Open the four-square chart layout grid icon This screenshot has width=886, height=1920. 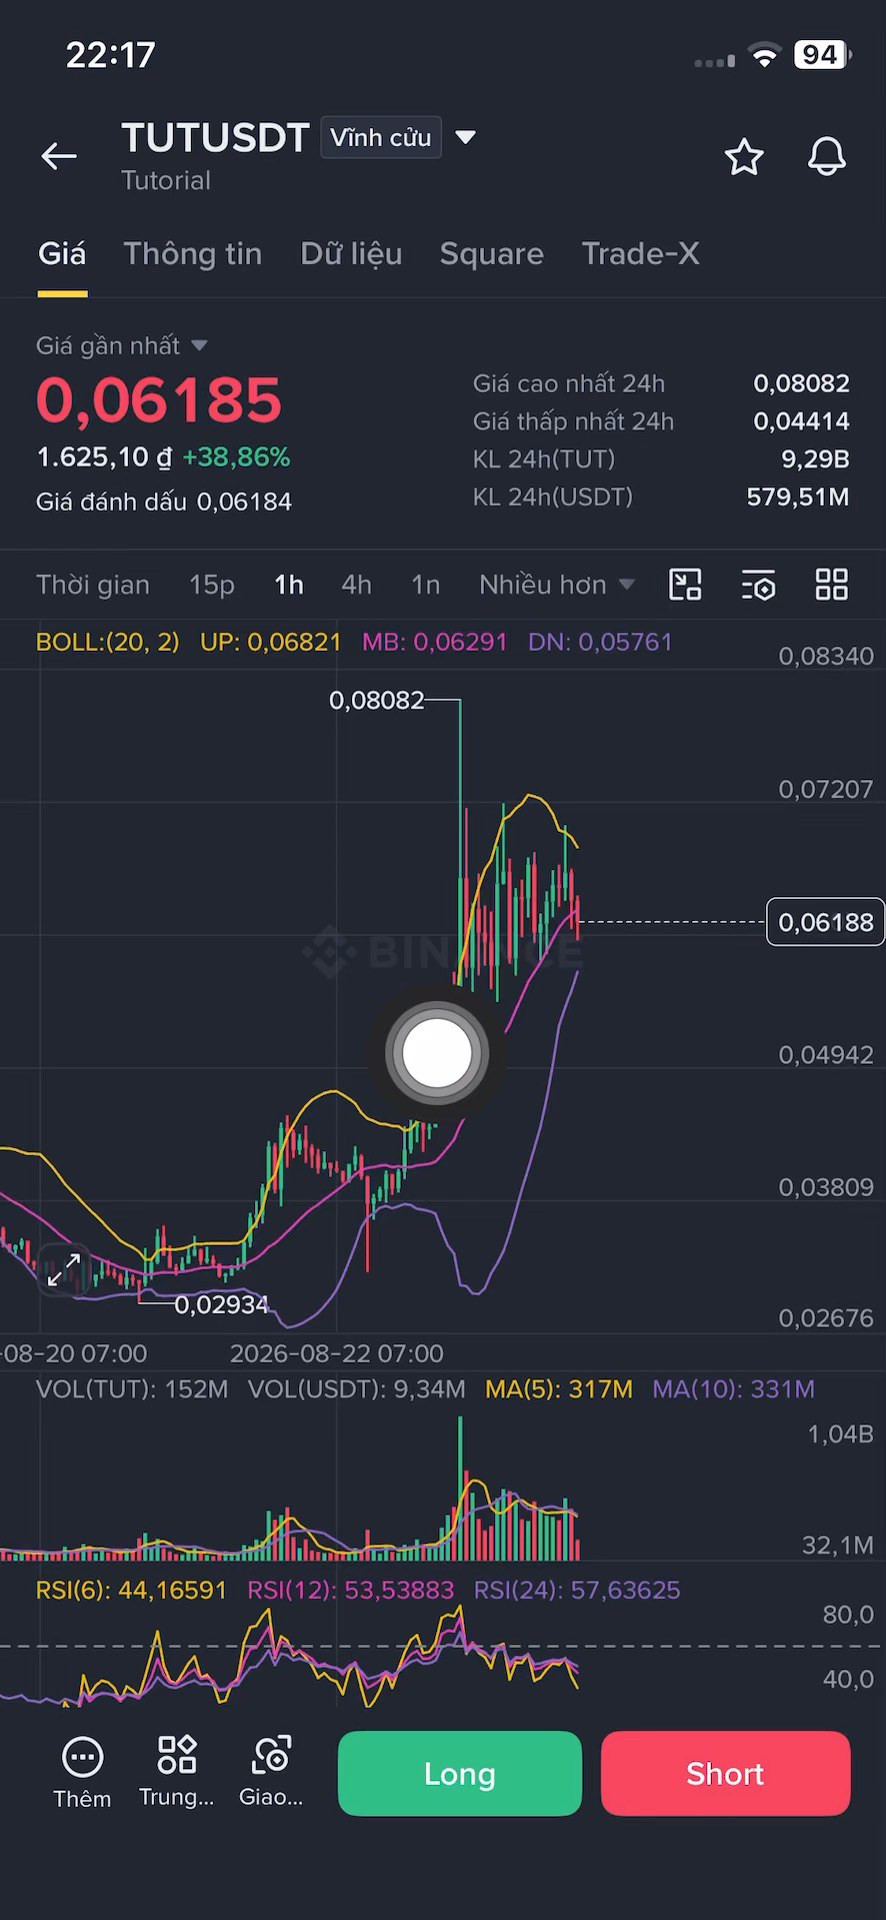click(832, 584)
